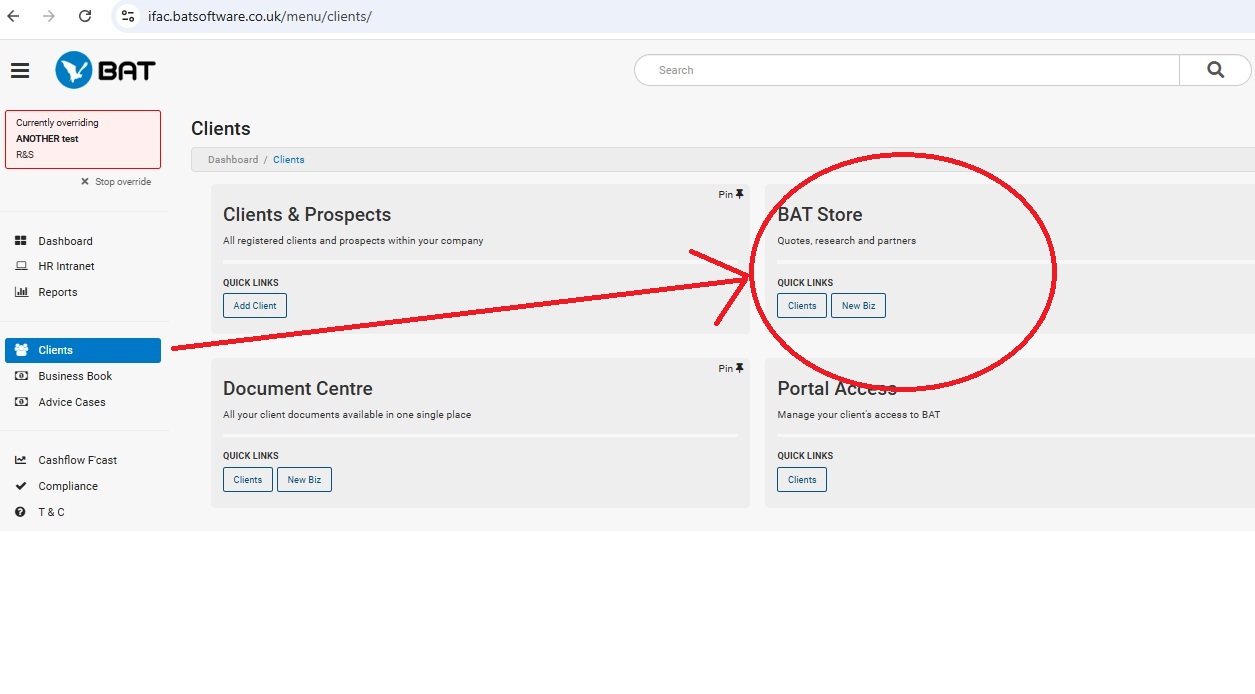1255x694 pixels.
Task: Click Clients in the breadcrumb
Action: (289, 160)
